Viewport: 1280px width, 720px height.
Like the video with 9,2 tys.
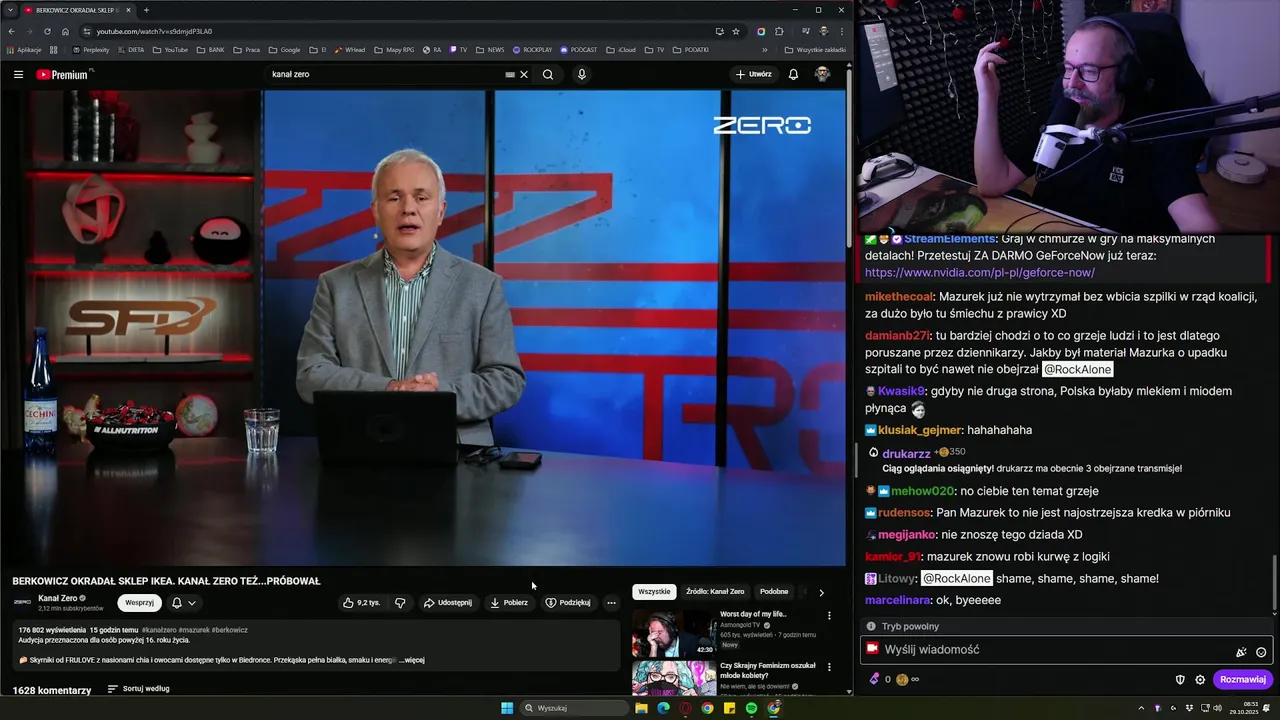click(x=362, y=603)
